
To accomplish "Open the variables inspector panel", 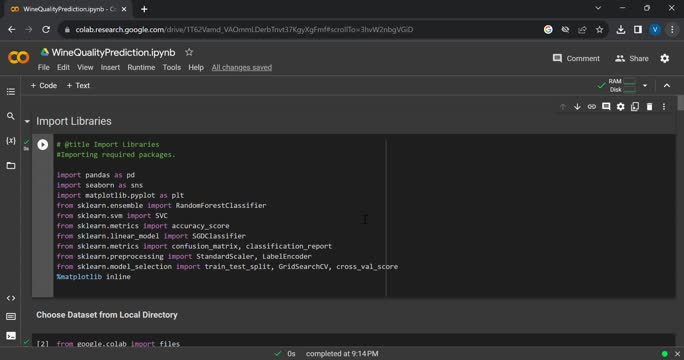I will coord(11,141).
